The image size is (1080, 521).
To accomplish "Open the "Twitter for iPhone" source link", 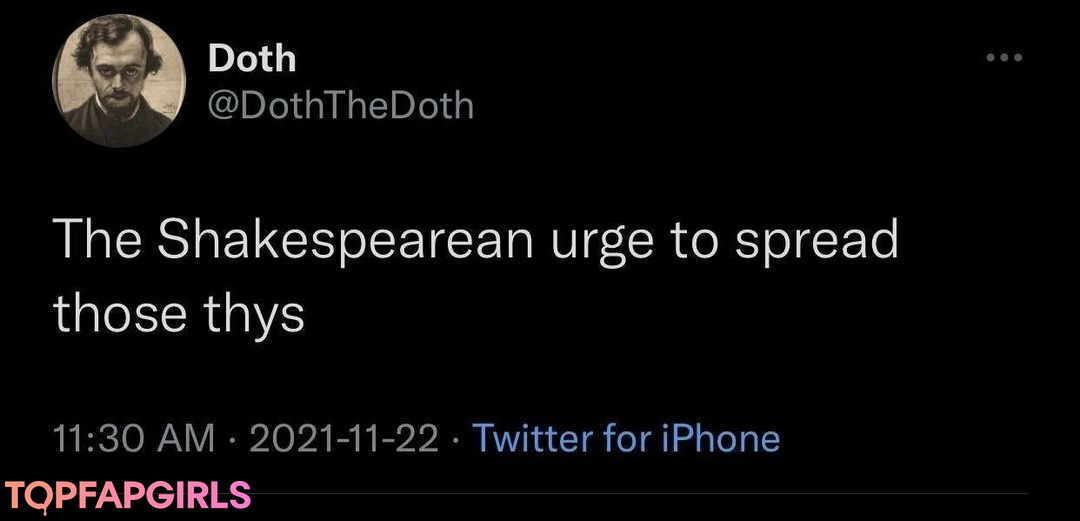I will pos(625,438).
